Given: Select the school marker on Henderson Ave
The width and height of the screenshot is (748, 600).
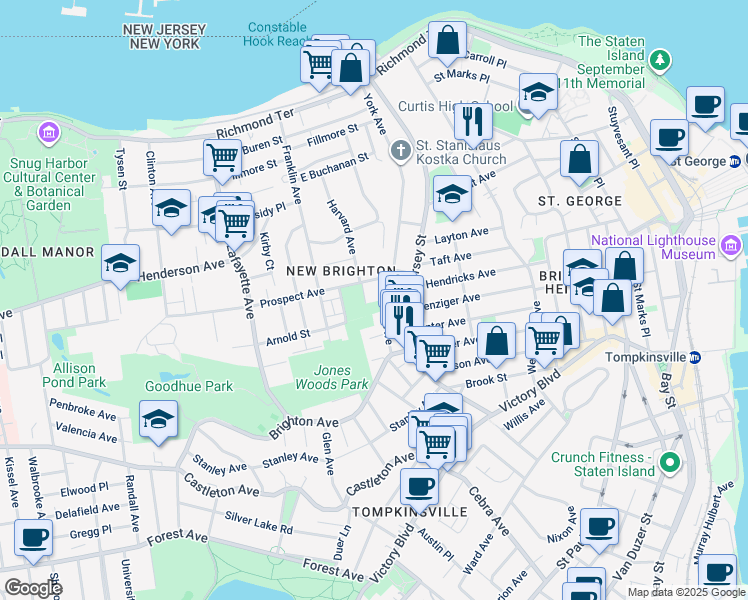Looking at the screenshot, I should point(121,263).
